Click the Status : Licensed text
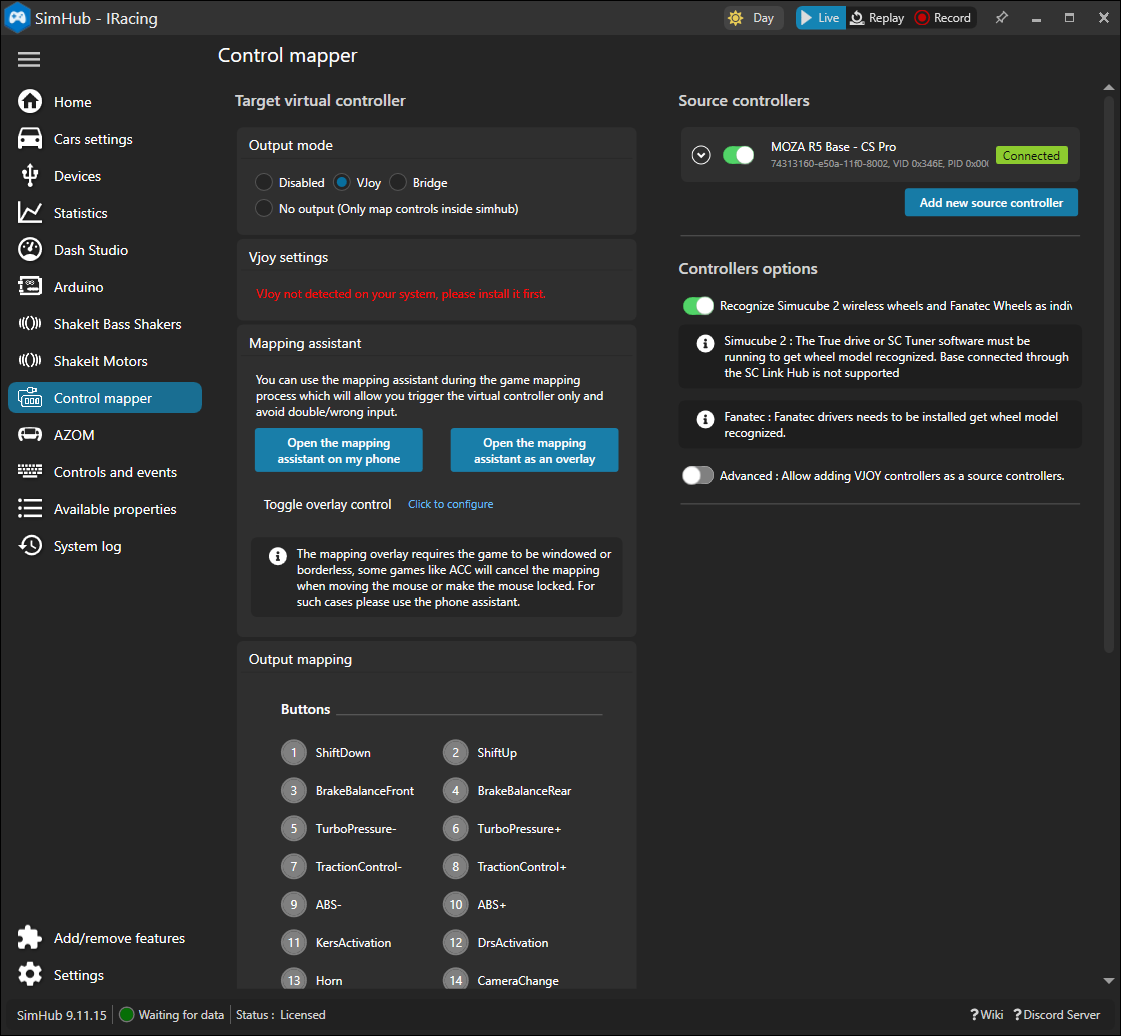The image size is (1121, 1036). pyautogui.click(x=280, y=1015)
